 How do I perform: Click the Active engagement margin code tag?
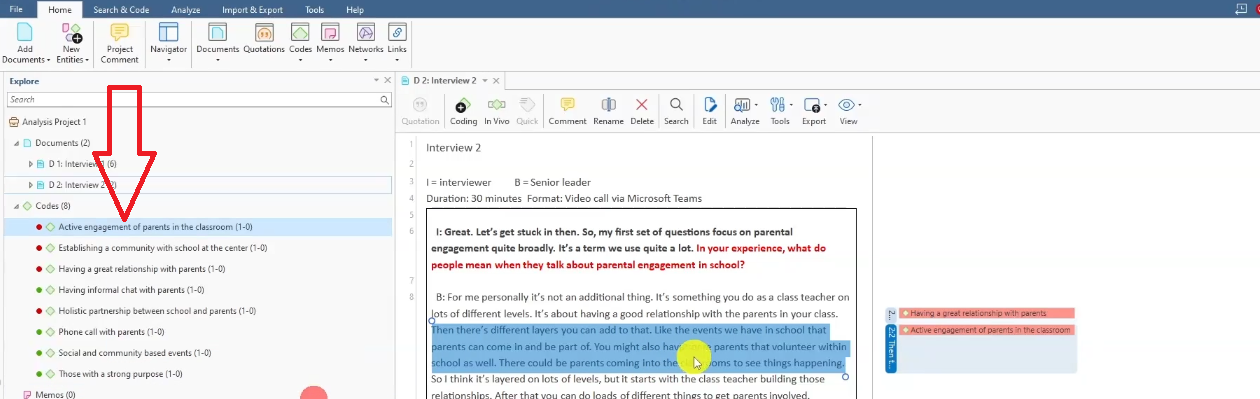tap(986, 330)
